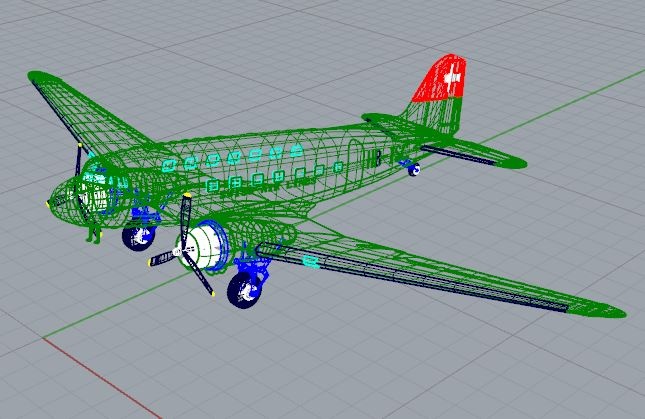
Task: Select the frontmost cyan cabin window in upper row
Action: (x=169, y=165)
